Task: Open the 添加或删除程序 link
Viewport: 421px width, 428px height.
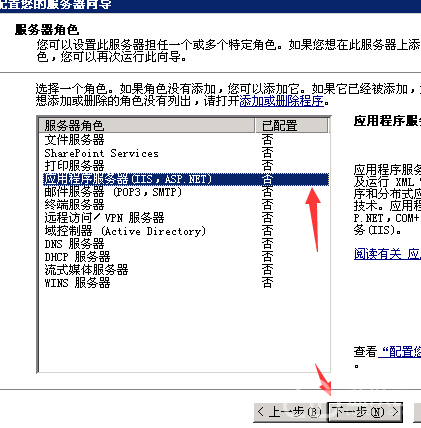Action: click(282, 101)
